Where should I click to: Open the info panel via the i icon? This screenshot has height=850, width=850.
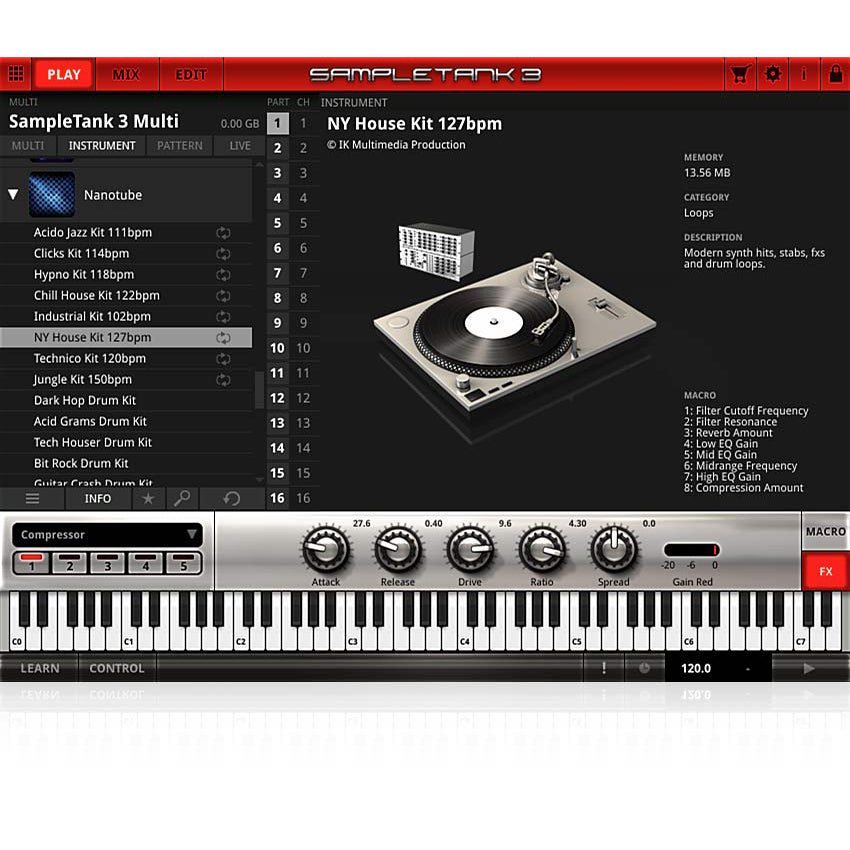coord(806,73)
